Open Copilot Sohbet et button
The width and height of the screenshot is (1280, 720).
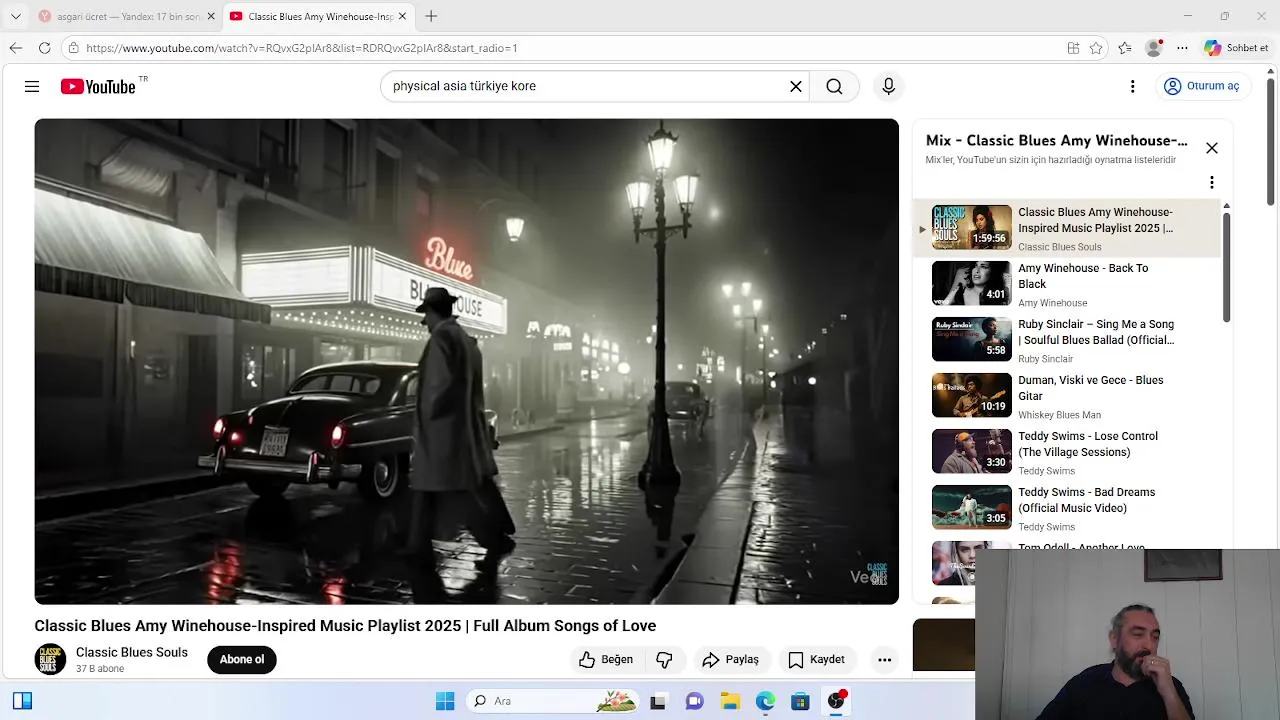(1237, 48)
